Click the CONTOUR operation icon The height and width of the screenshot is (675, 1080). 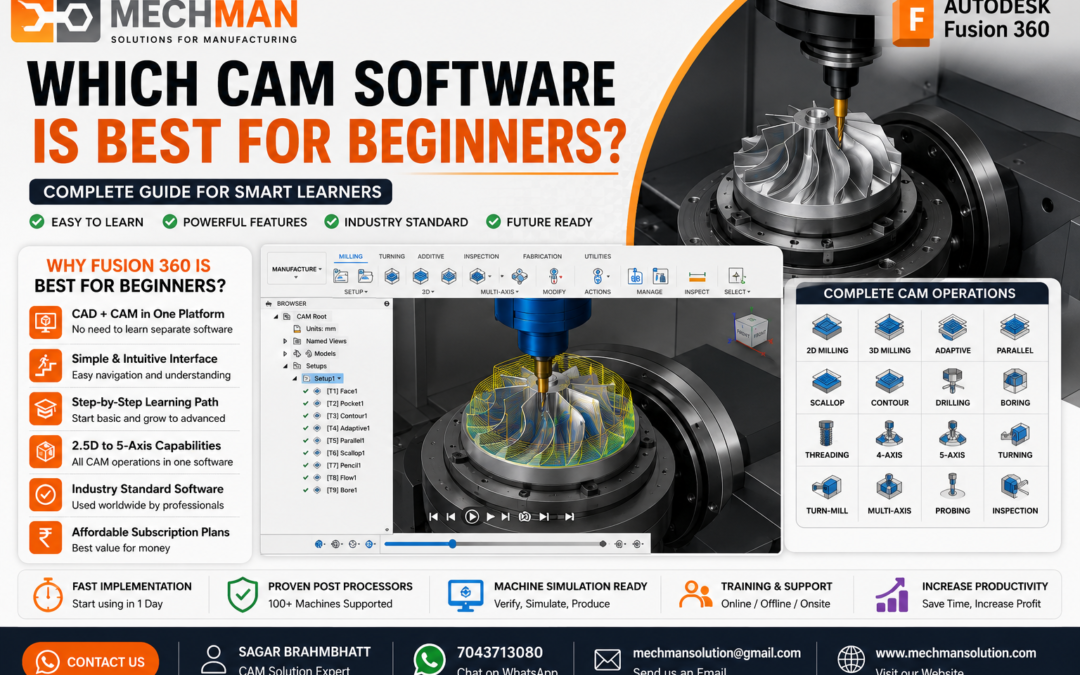889,380
